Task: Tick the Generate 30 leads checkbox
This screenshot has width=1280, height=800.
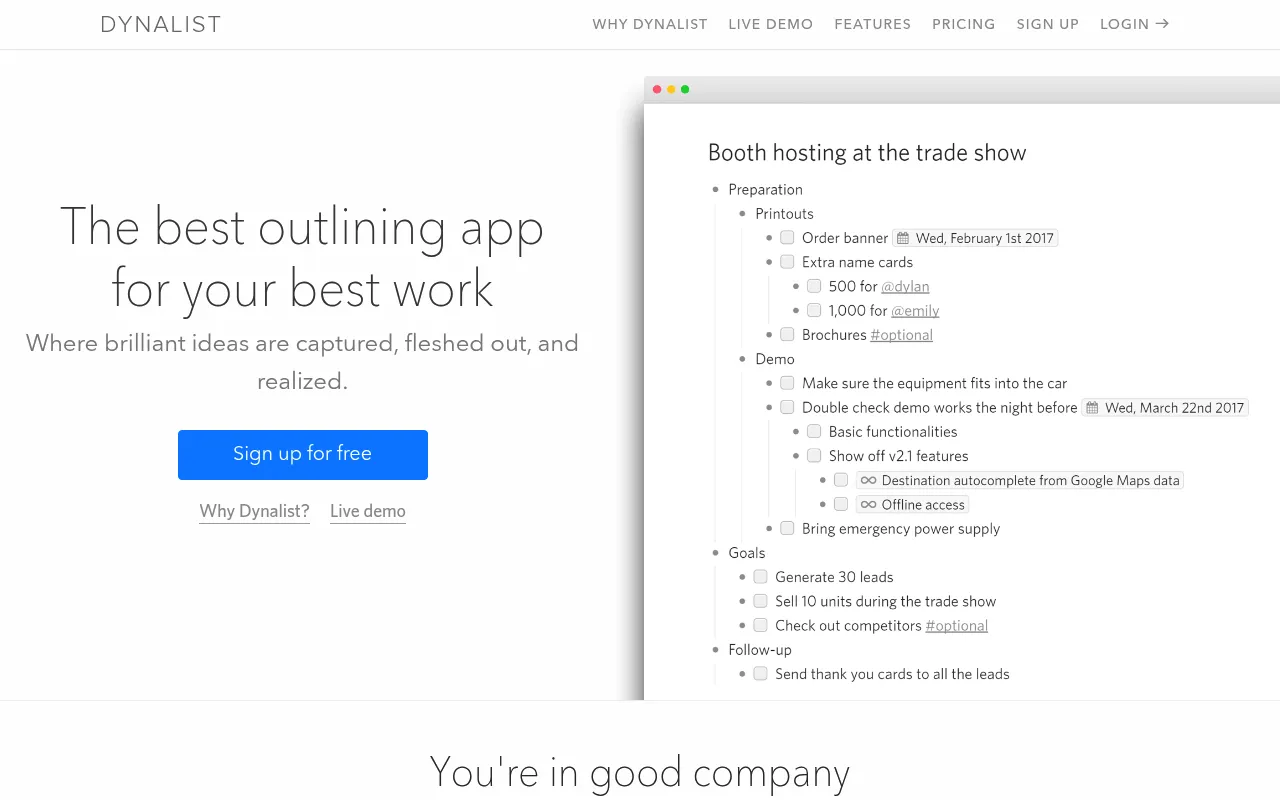Action: pos(760,577)
